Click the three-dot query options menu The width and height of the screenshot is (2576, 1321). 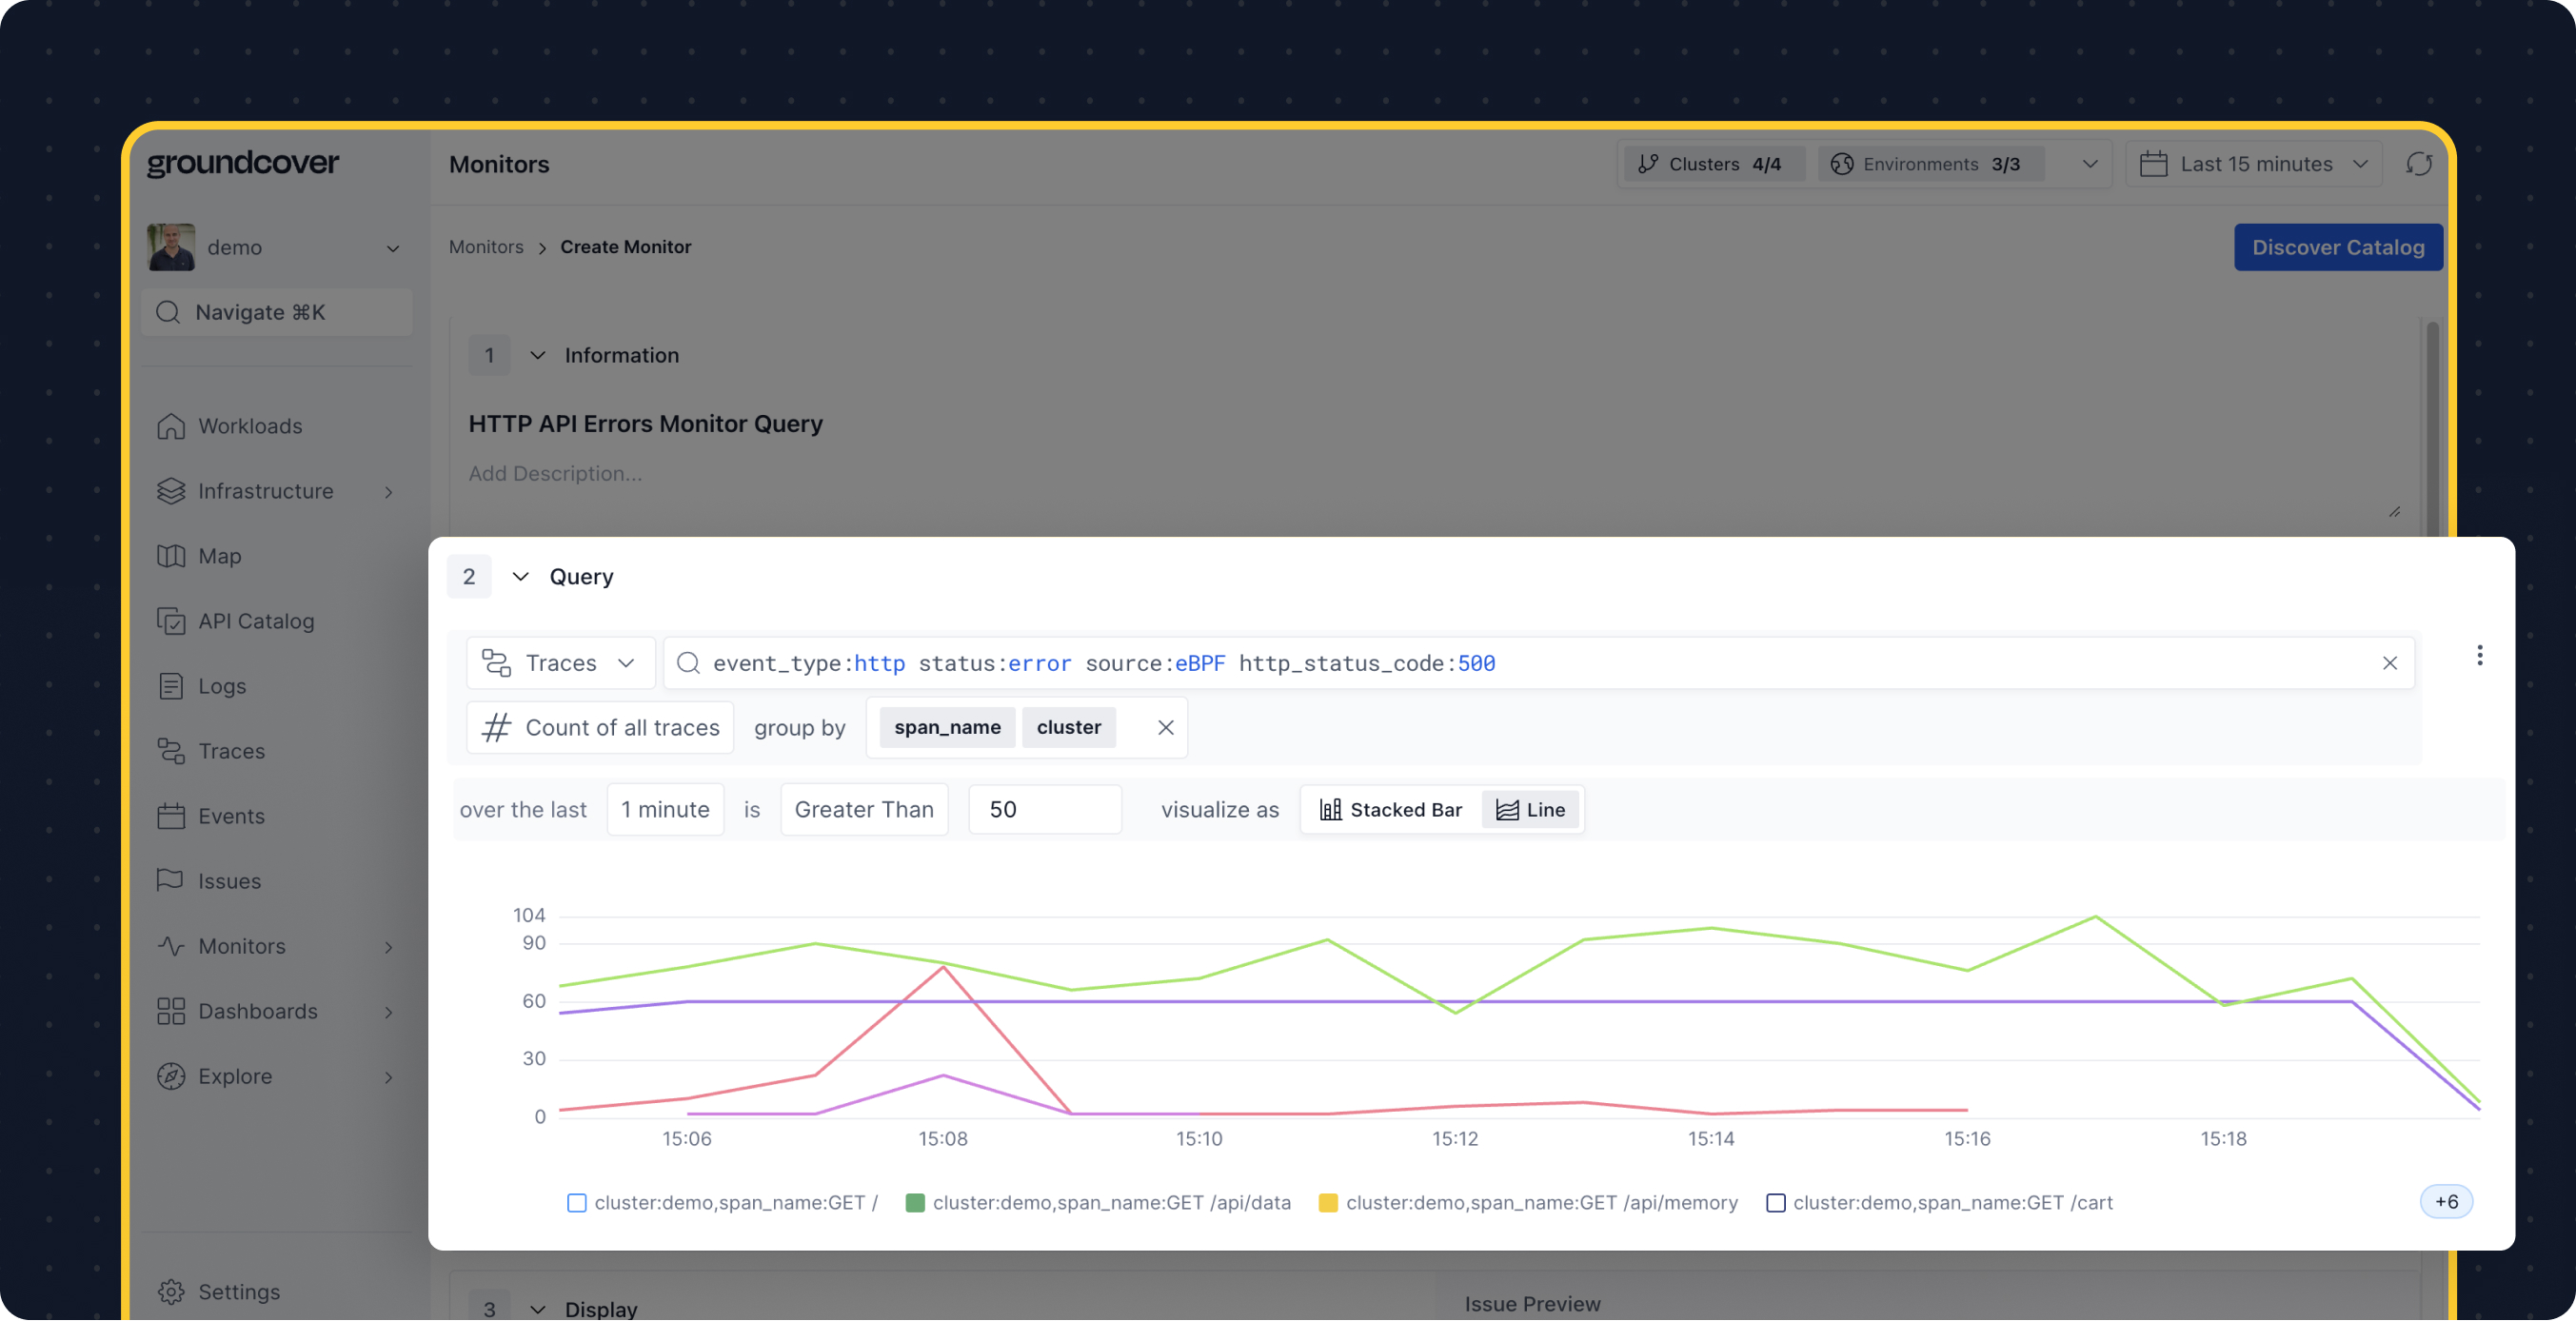pyautogui.click(x=2479, y=655)
